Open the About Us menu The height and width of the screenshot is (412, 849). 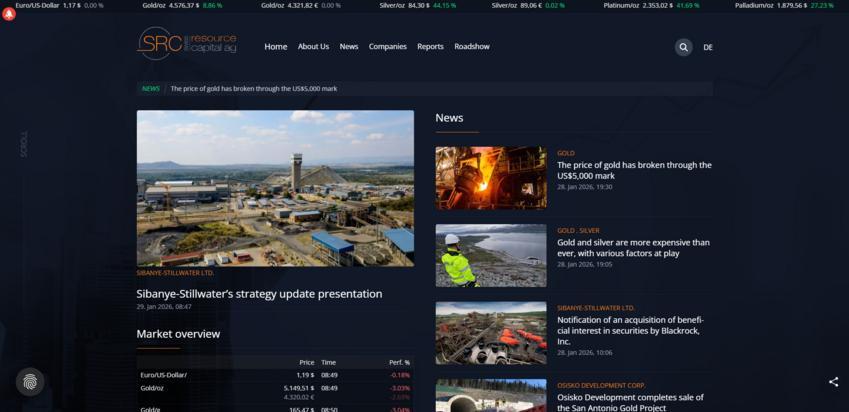(x=313, y=47)
